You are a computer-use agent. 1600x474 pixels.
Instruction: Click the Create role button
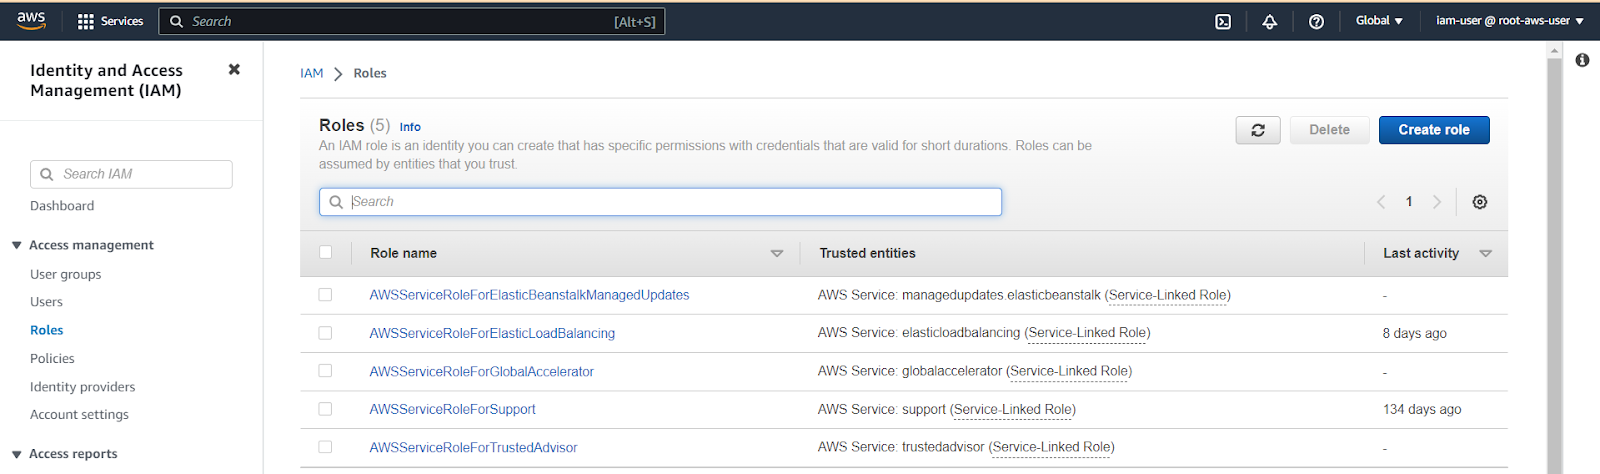point(1434,130)
